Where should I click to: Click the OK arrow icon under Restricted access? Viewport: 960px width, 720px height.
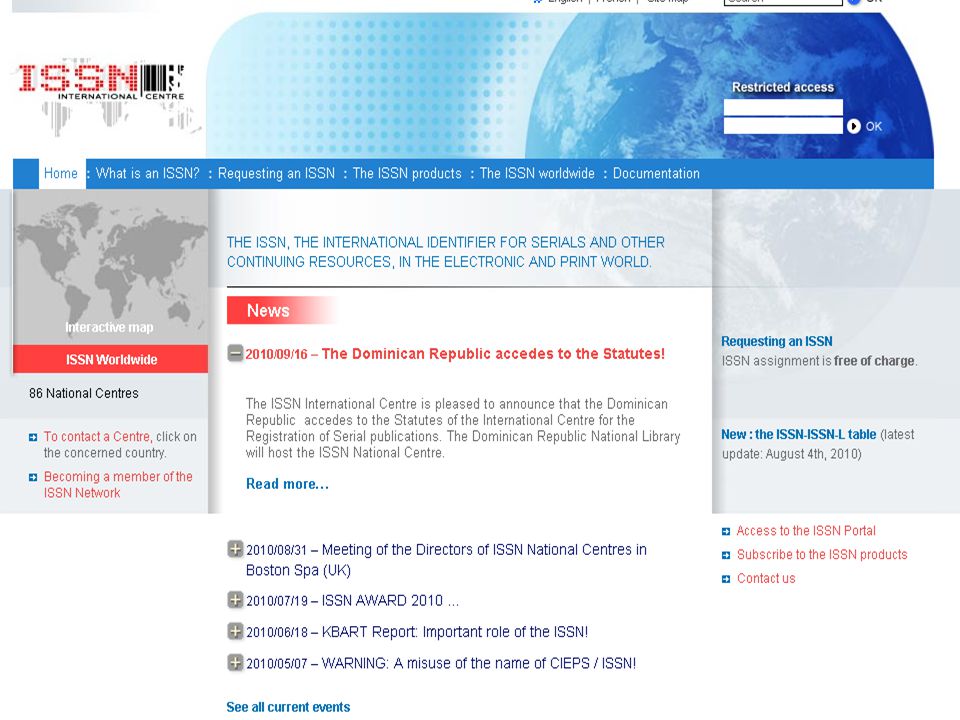pos(853,126)
